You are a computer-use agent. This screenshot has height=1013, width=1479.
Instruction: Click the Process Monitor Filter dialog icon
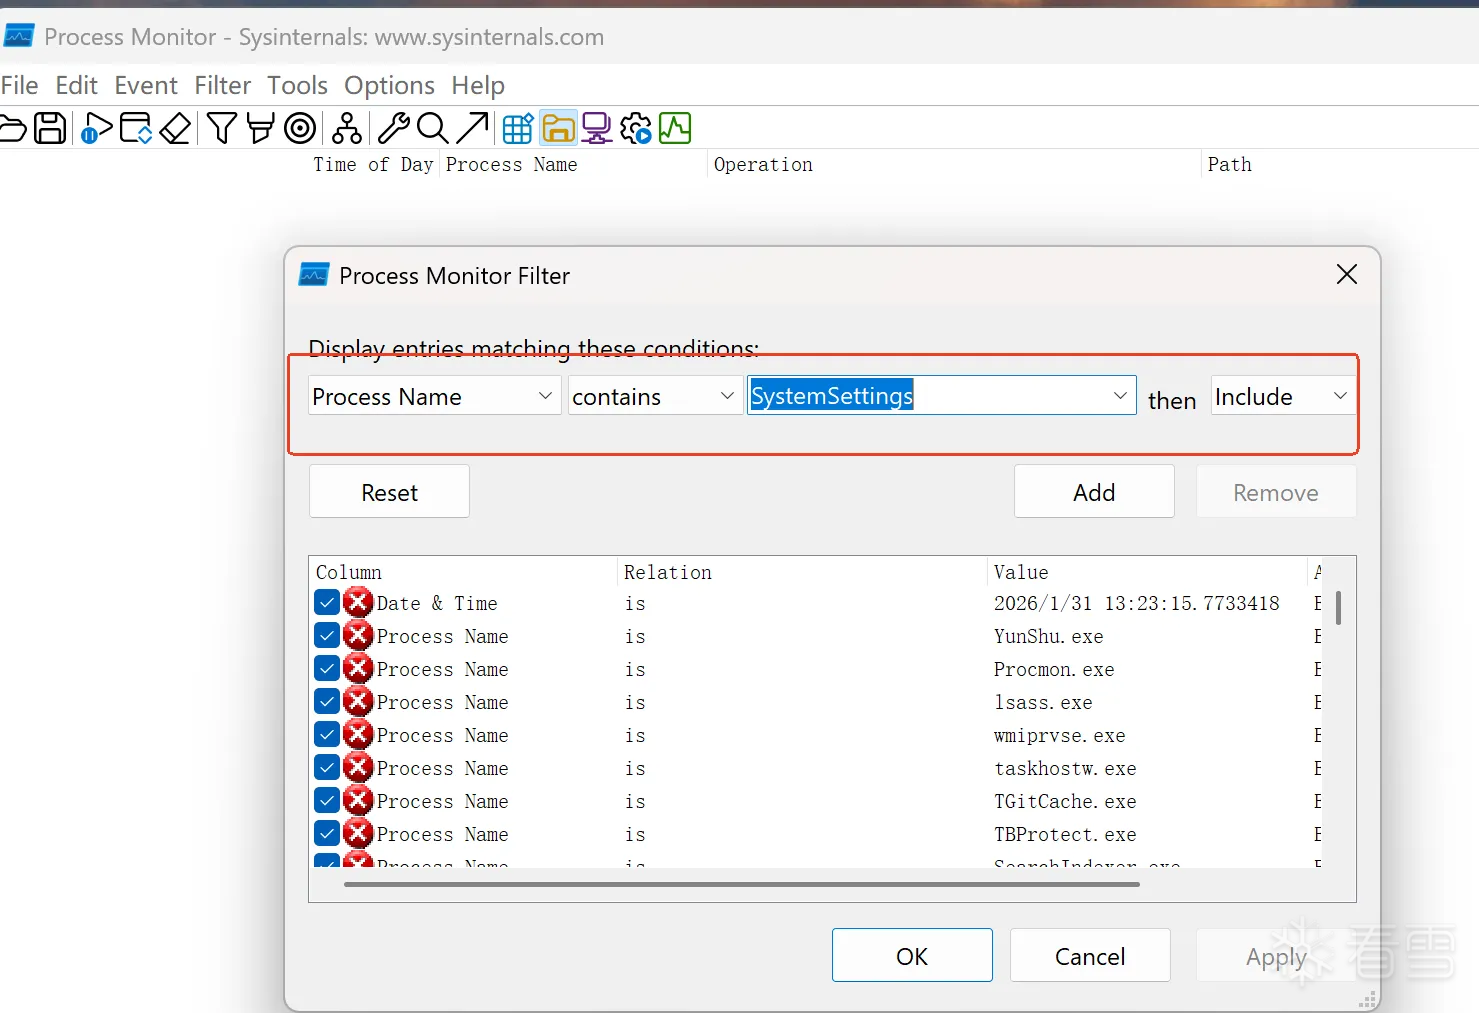tap(314, 275)
